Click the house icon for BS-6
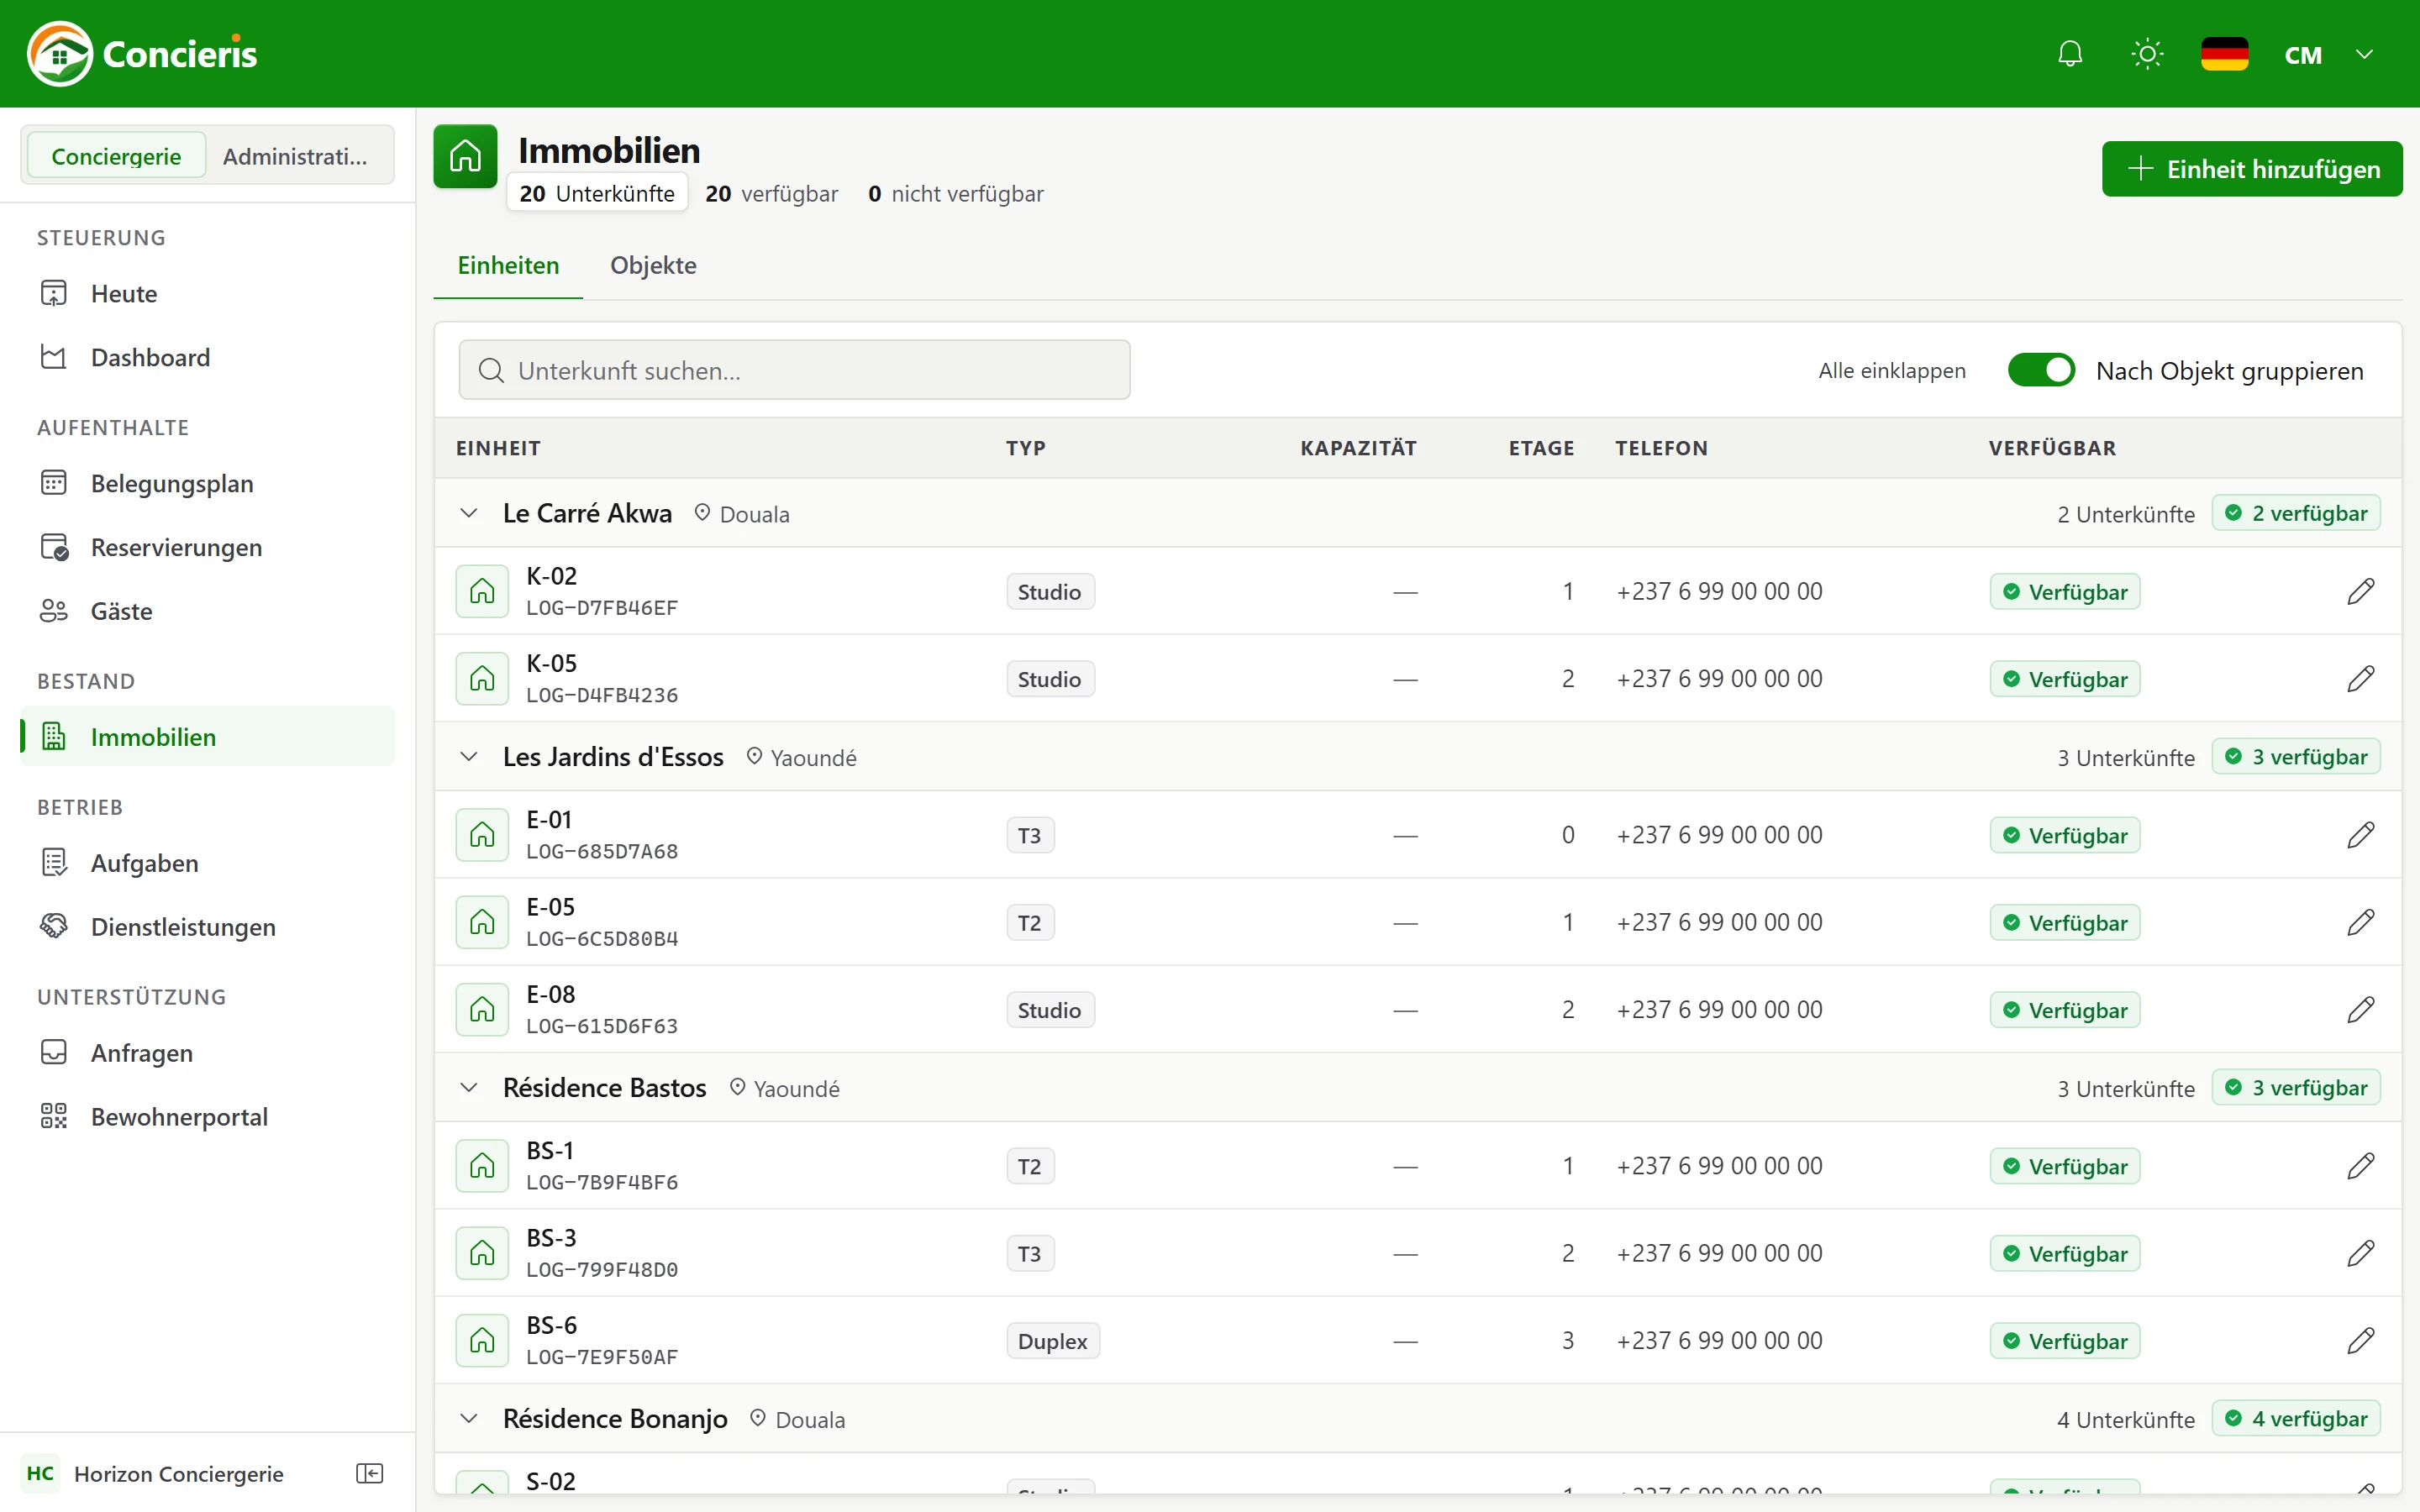 click(482, 1340)
